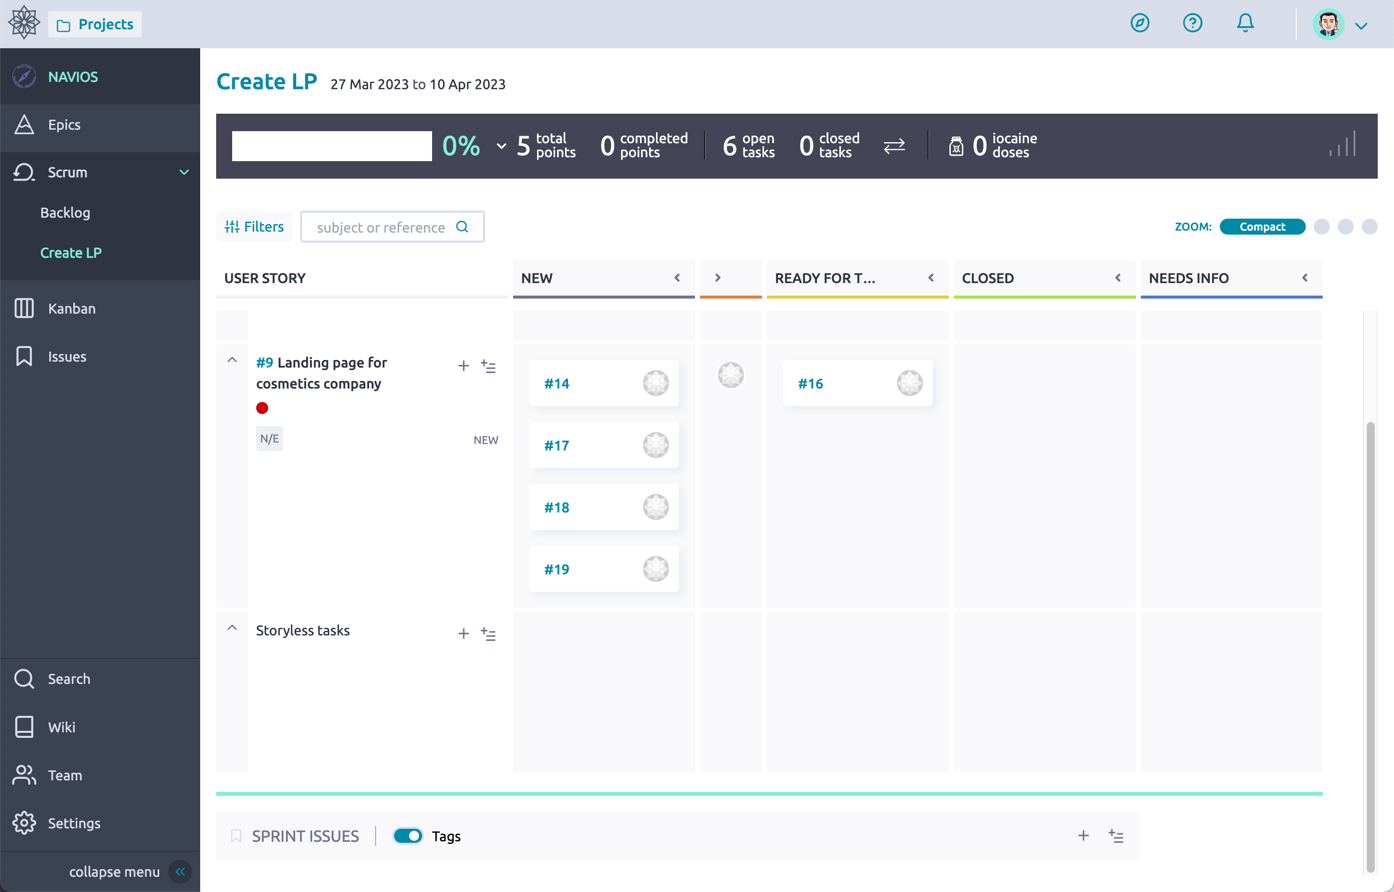Open Kanban in the sidebar
The image size is (1394, 892).
(71, 309)
